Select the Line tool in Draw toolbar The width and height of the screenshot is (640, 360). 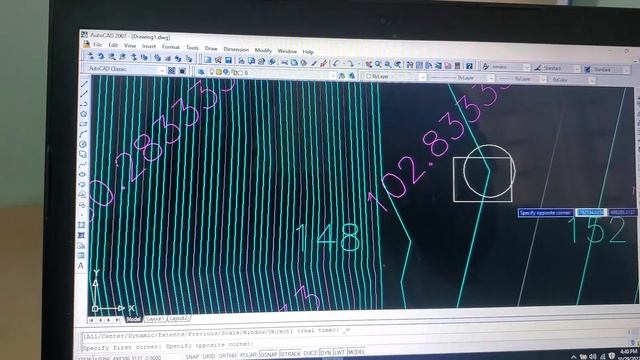point(84,84)
